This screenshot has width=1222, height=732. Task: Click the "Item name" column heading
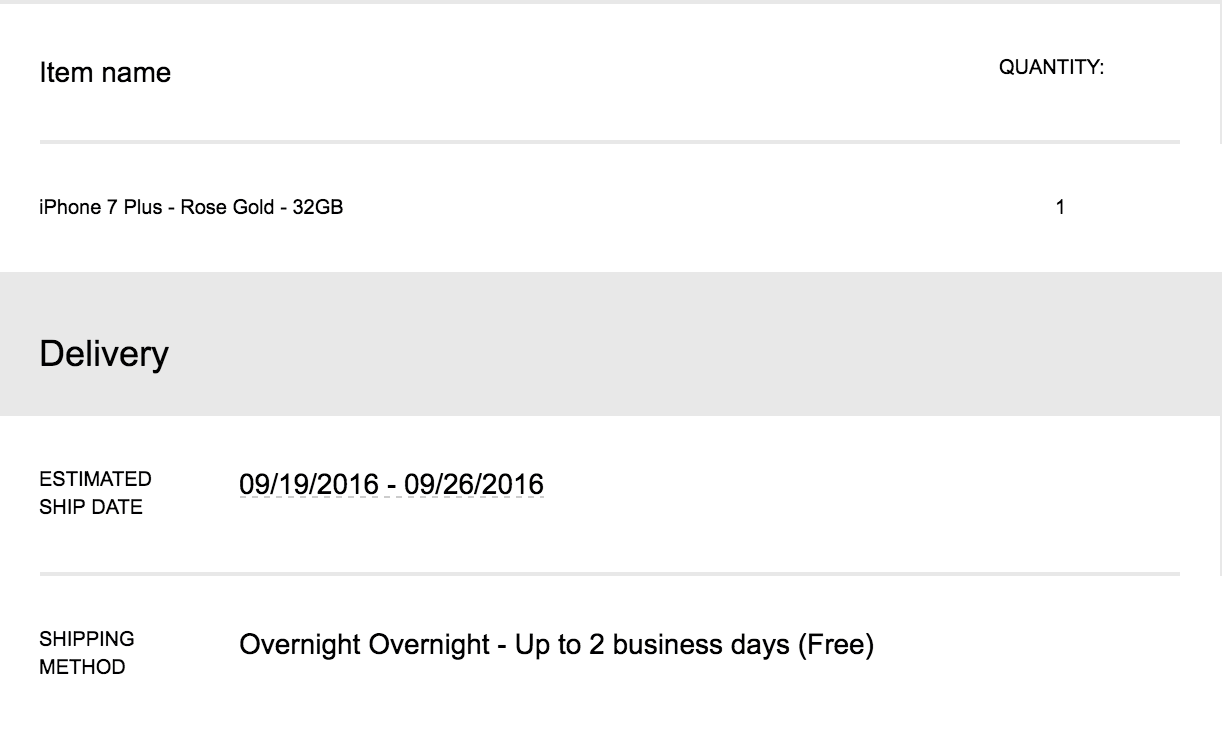(x=105, y=73)
